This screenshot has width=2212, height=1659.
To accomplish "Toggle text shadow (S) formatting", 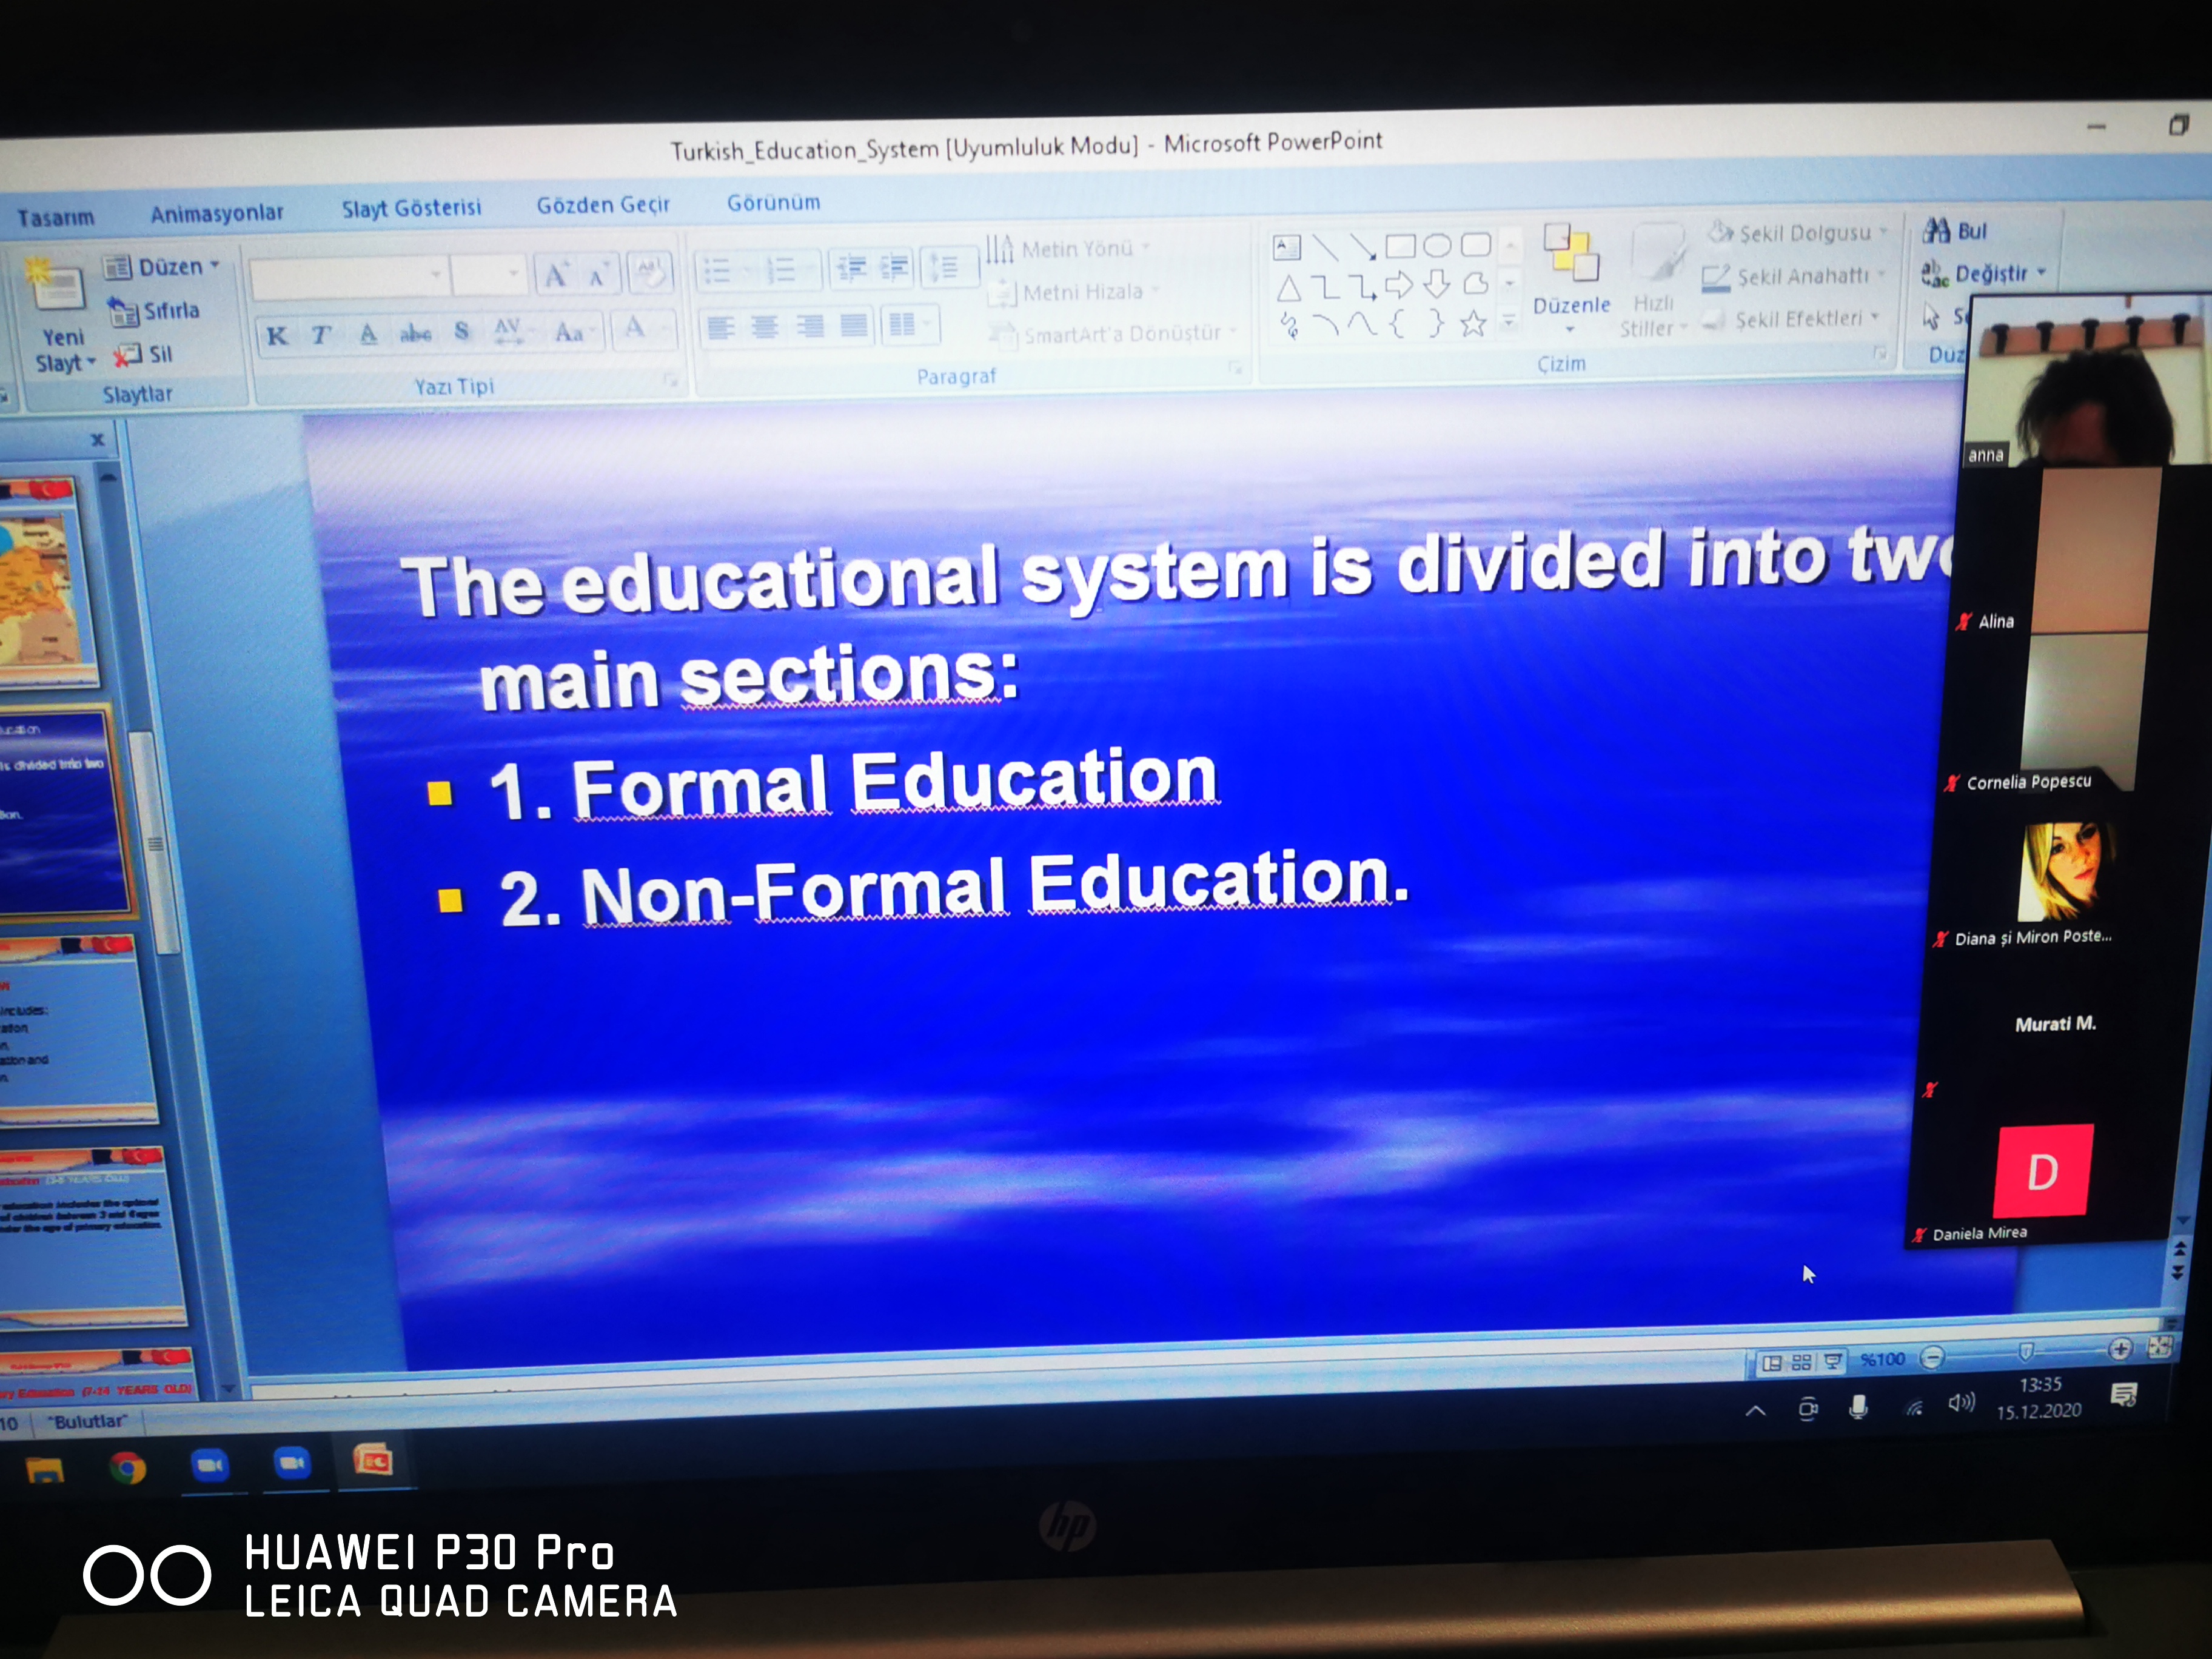I will click(x=461, y=331).
